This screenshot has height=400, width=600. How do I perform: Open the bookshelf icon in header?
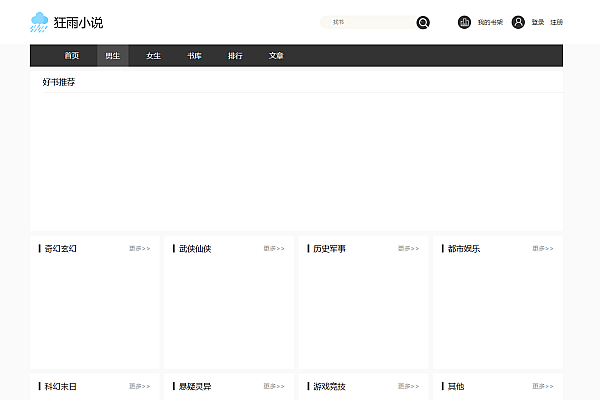click(464, 22)
